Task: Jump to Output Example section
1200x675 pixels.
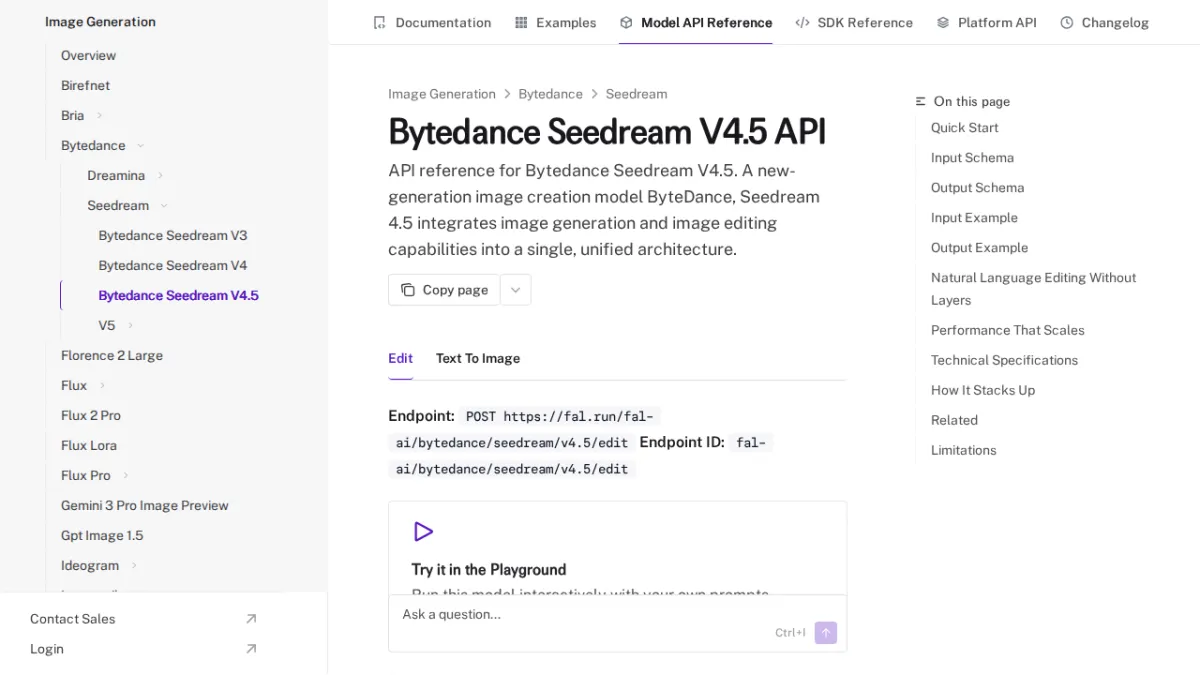Action: 979,248
